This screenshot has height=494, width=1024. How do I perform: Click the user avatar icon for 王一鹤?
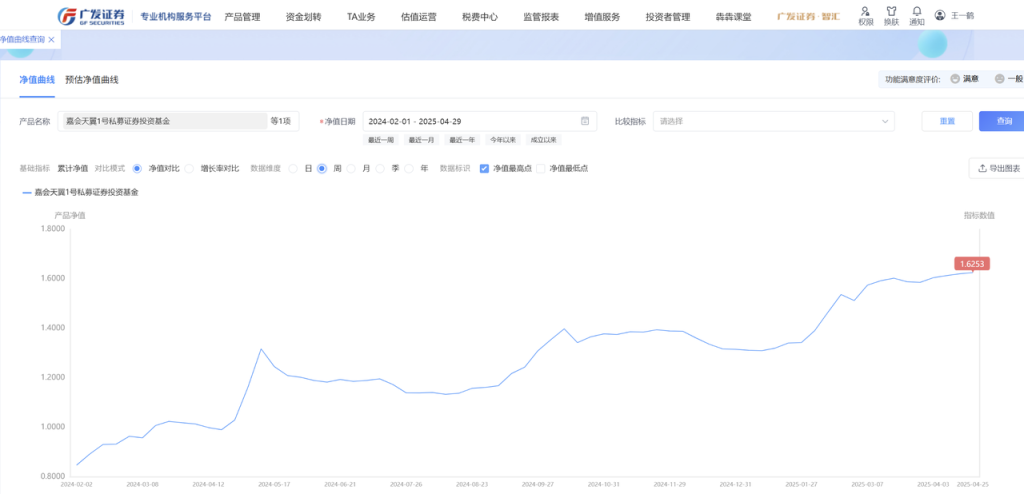[x=940, y=16]
